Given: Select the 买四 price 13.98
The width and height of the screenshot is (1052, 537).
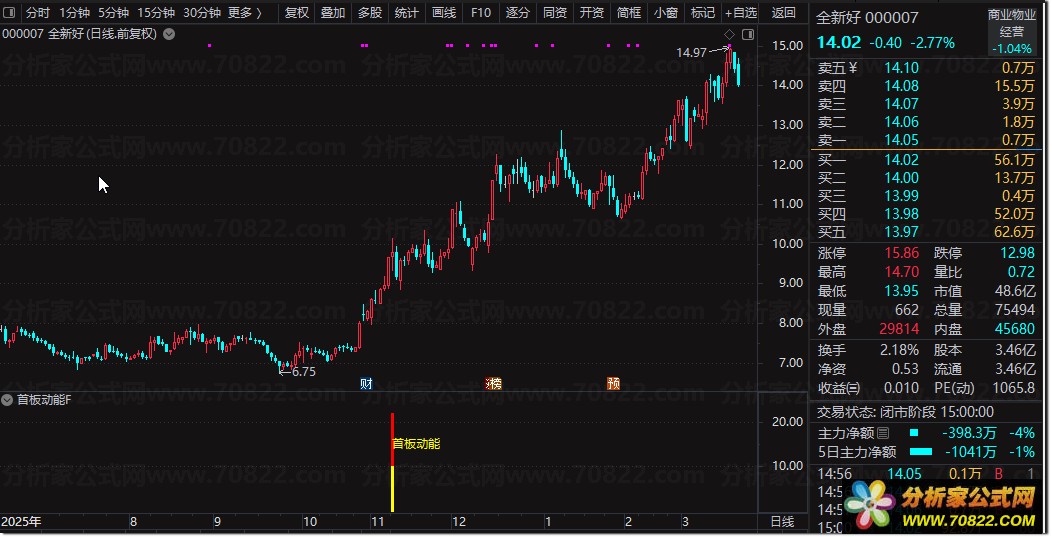Looking at the screenshot, I should 901,214.
